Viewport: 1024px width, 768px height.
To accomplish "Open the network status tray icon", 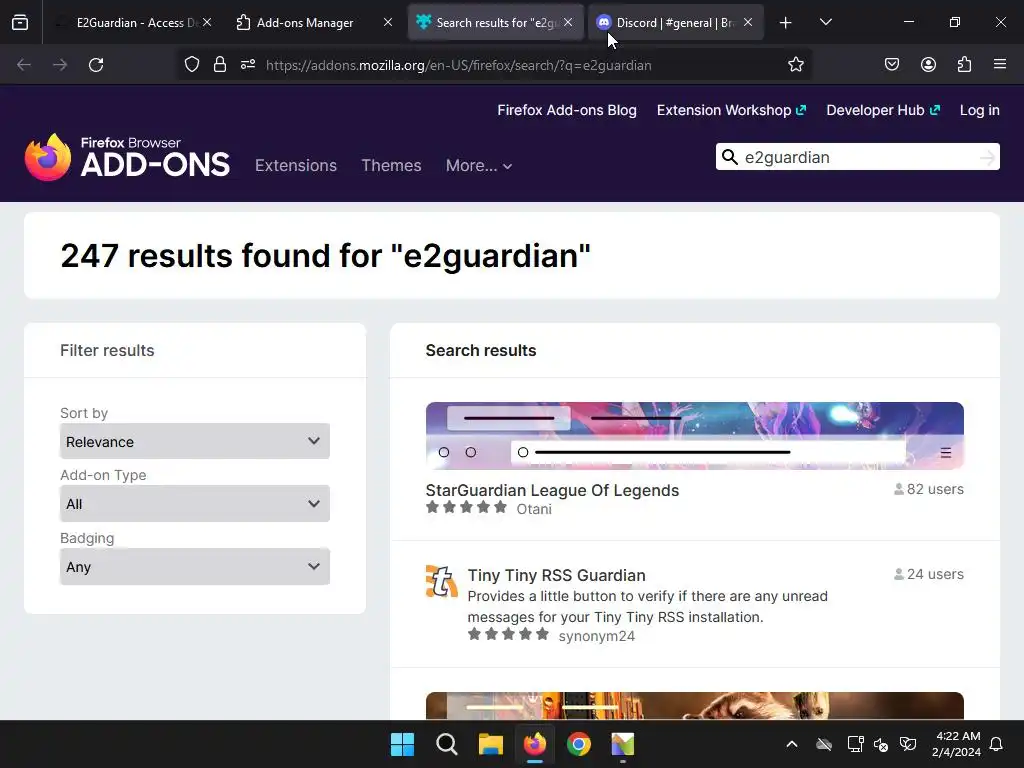I will click(856, 744).
